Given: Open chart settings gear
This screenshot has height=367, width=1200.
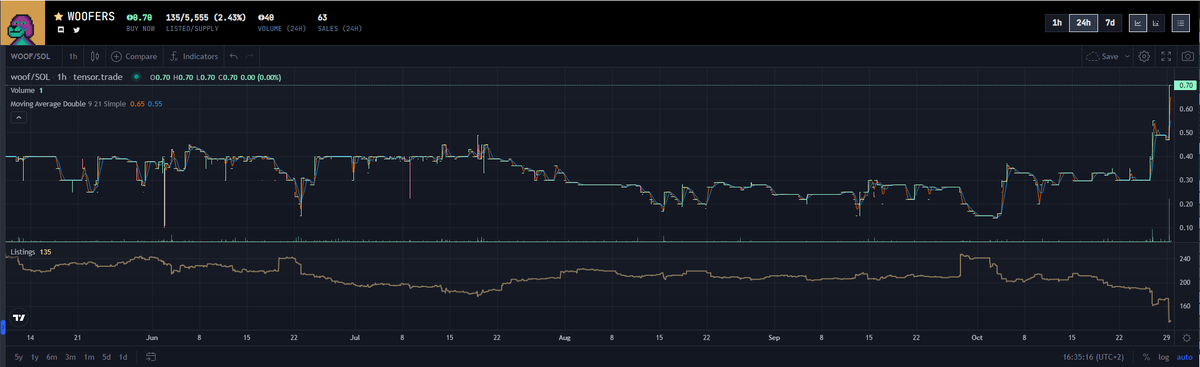Looking at the screenshot, I should click(x=1145, y=57).
